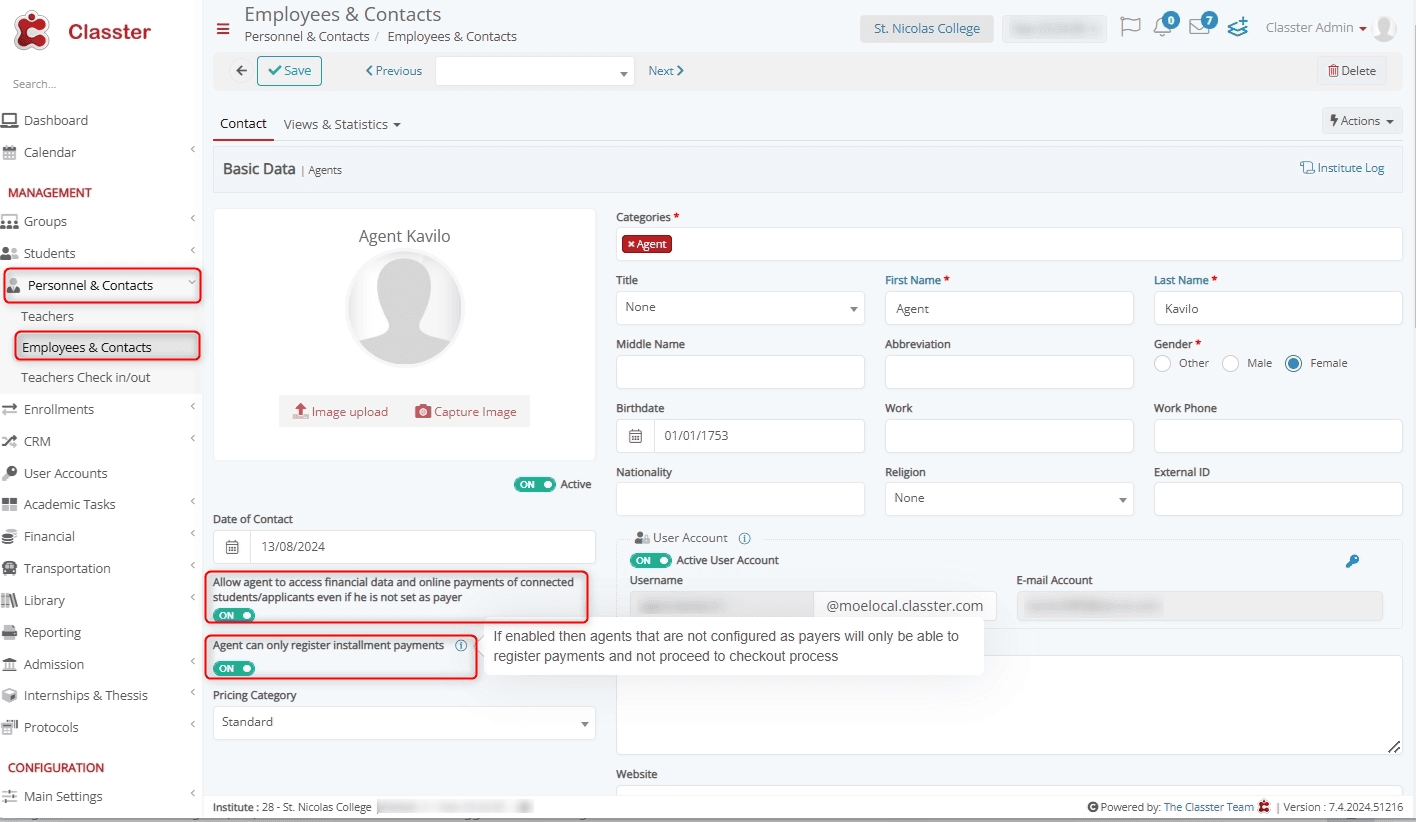Open Enrollments in sidebar
The width and height of the screenshot is (1416, 822).
coord(59,409)
